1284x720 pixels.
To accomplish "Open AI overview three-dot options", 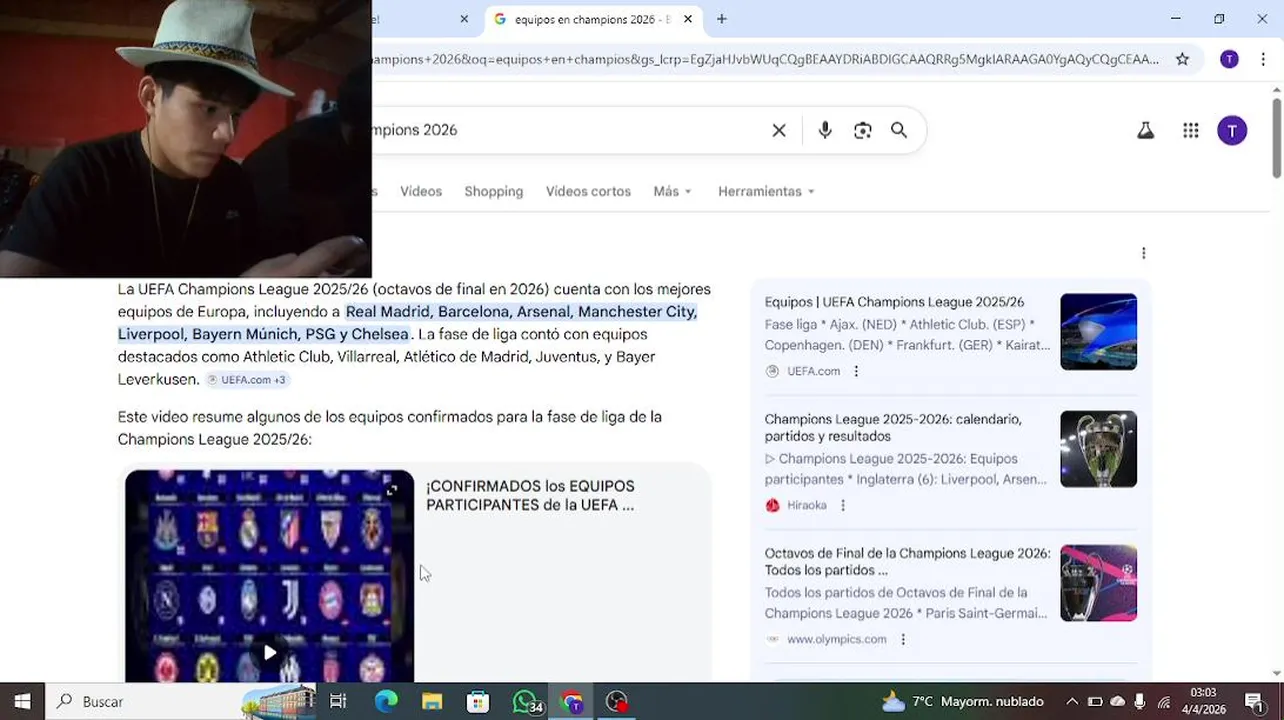I will click(x=1143, y=253).
